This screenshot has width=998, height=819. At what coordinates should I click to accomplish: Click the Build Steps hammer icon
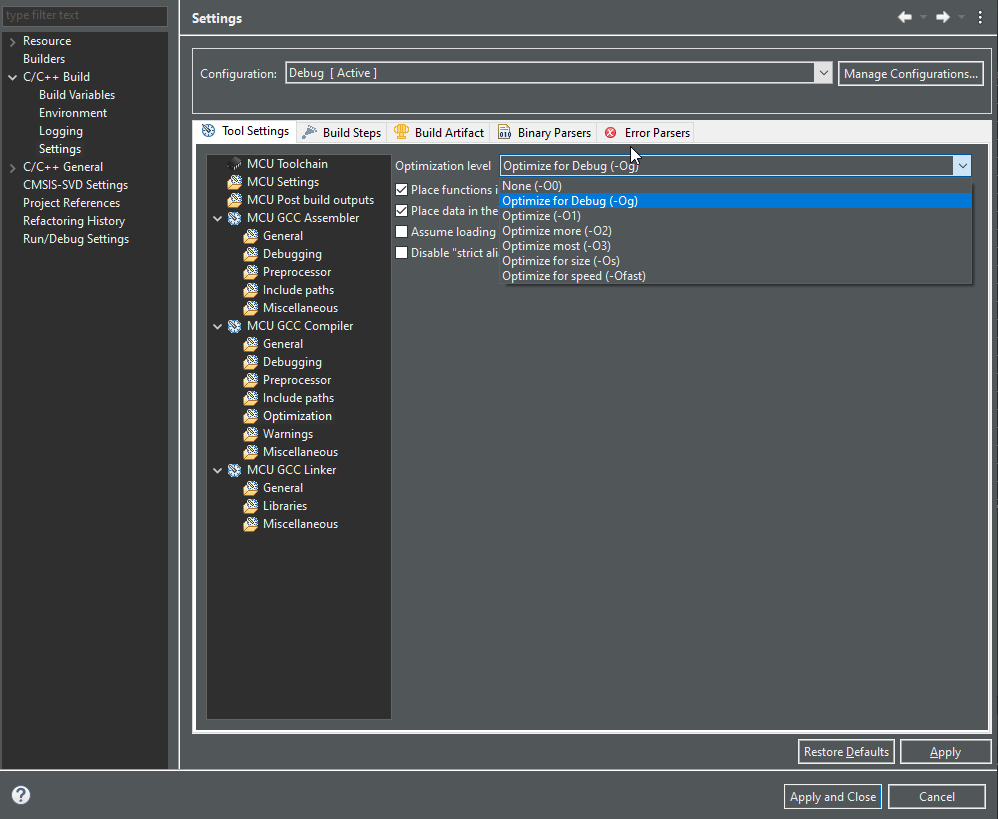click(309, 132)
